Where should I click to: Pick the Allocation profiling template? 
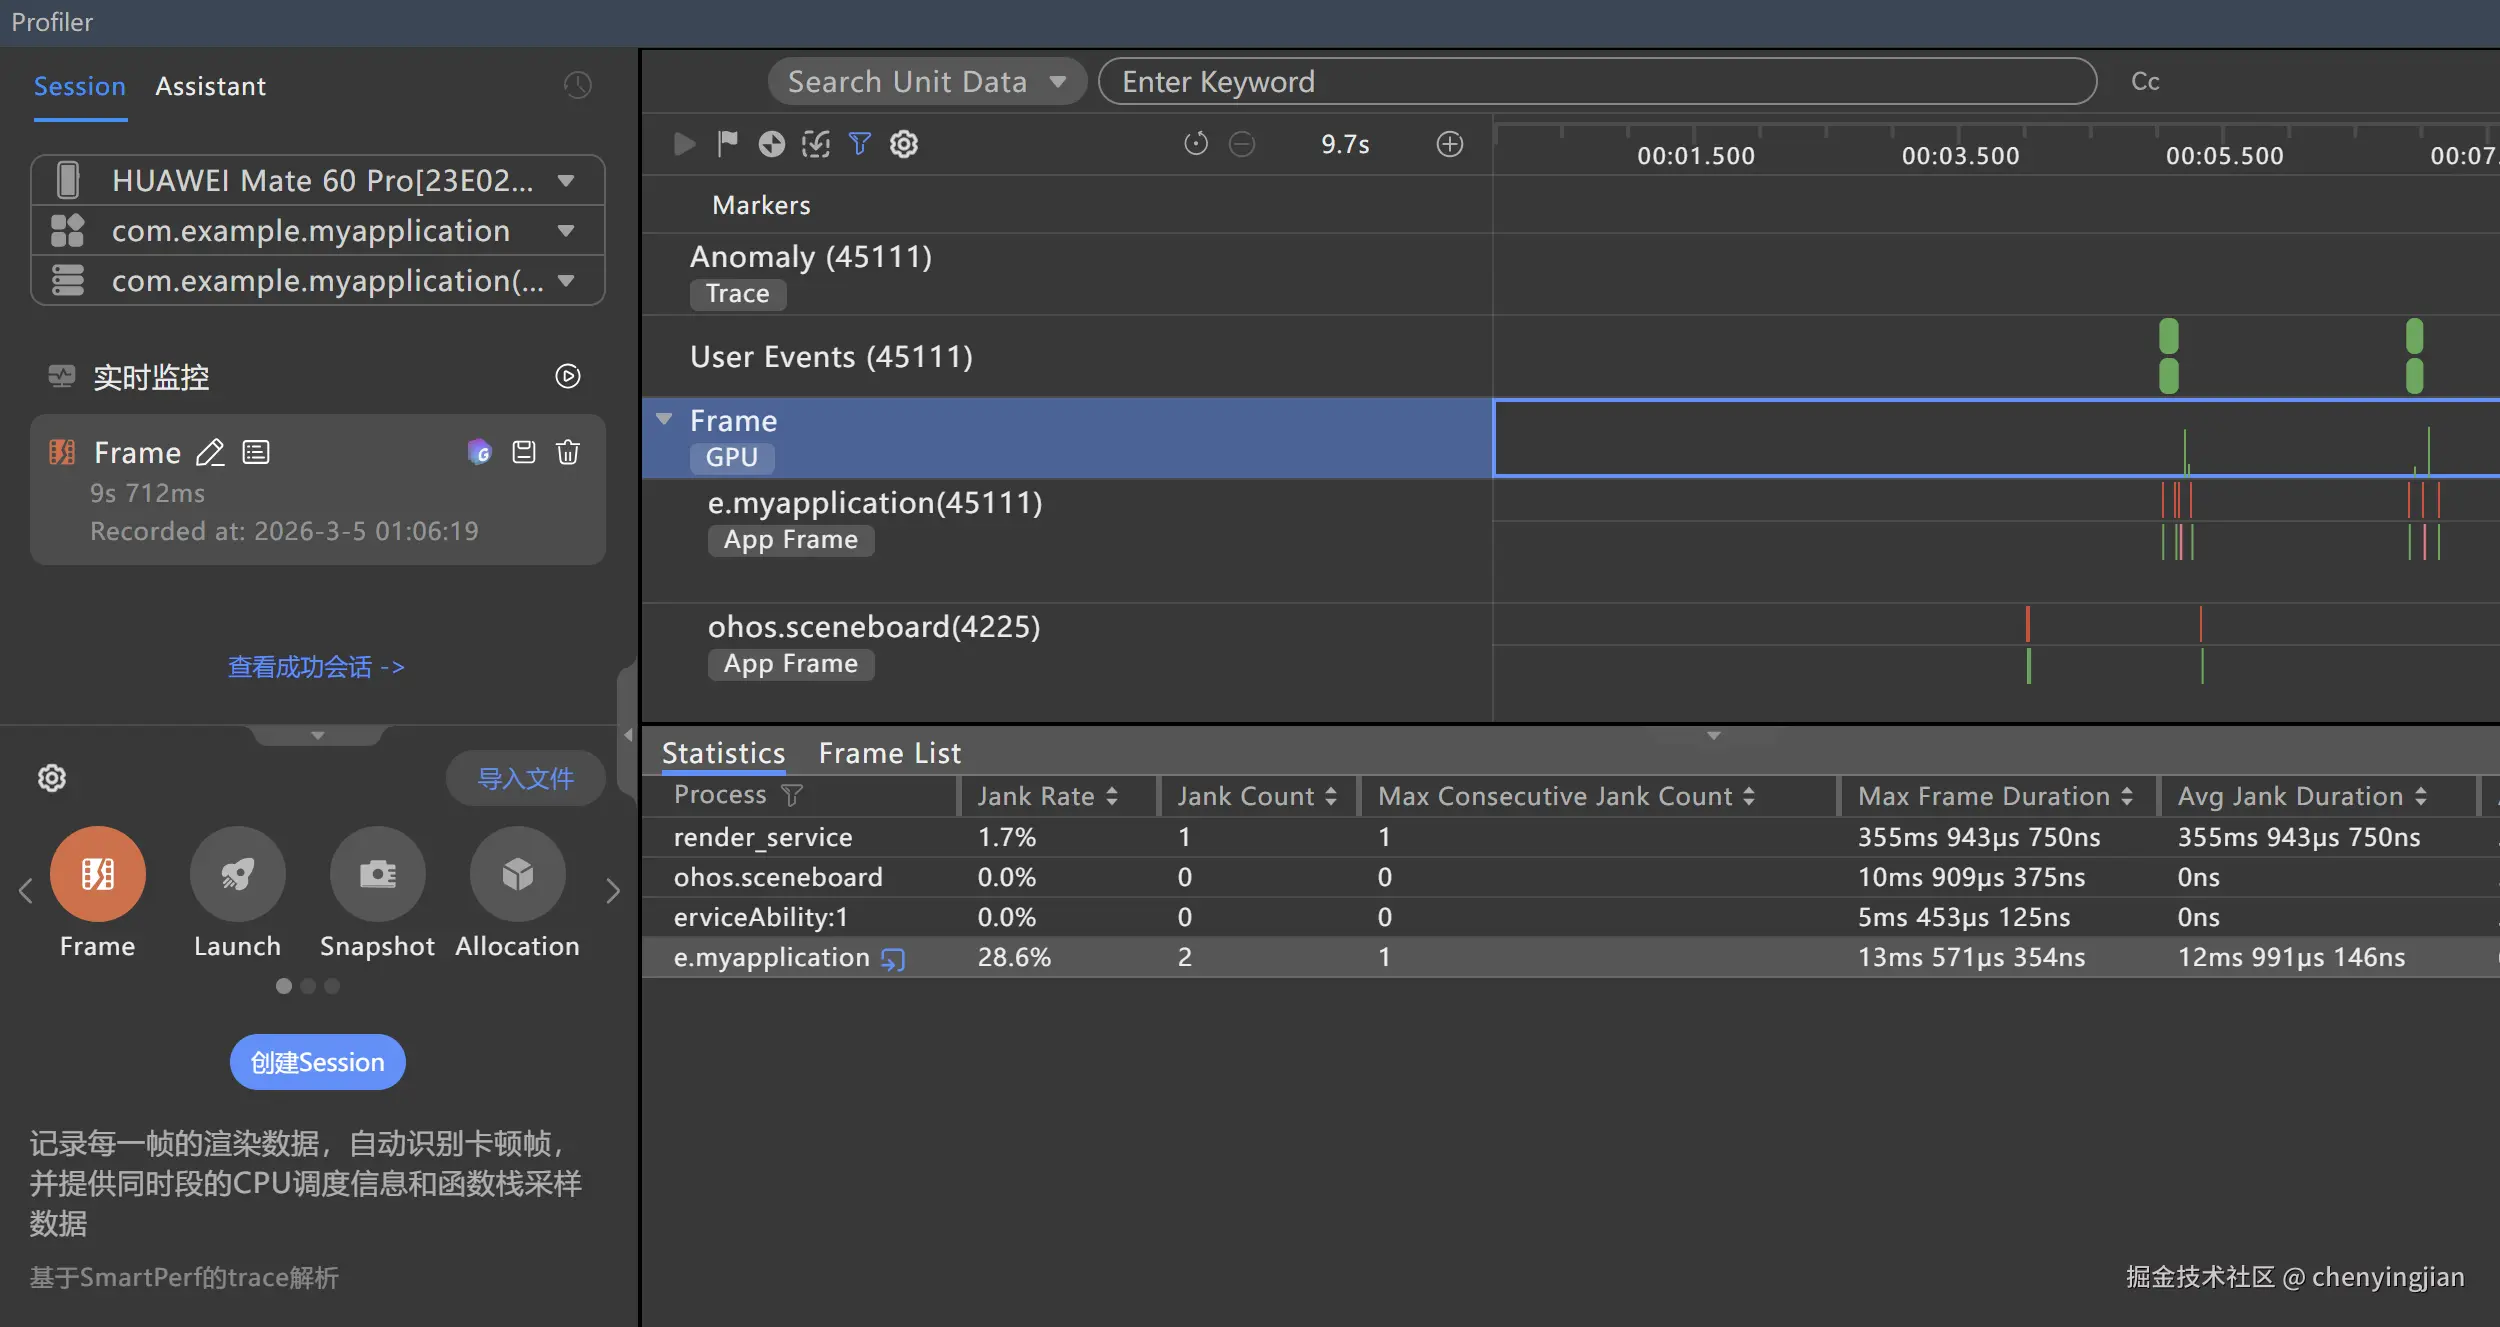[517, 874]
